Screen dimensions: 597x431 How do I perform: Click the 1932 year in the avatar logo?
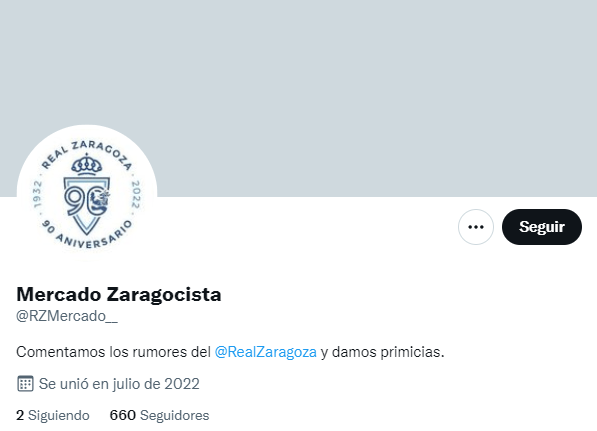(x=37, y=194)
